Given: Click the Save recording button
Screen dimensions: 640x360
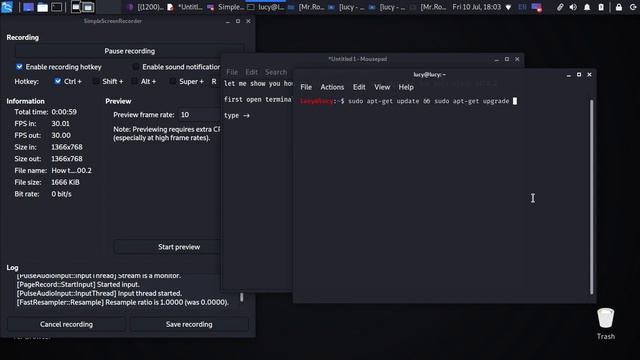Looking at the screenshot, I should (x=189, y=324).
